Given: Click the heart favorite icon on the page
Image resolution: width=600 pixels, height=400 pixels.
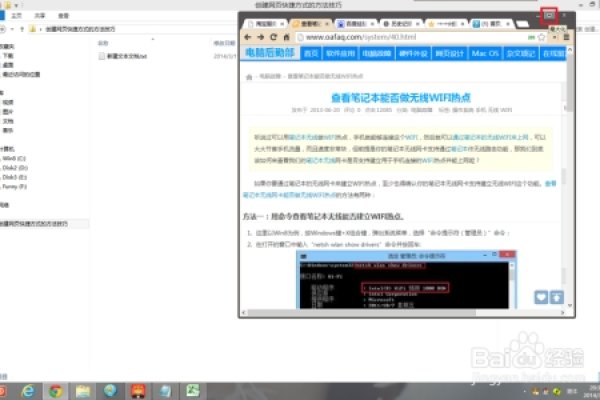Looking at the screenshot, I should (x=541, y=297).
